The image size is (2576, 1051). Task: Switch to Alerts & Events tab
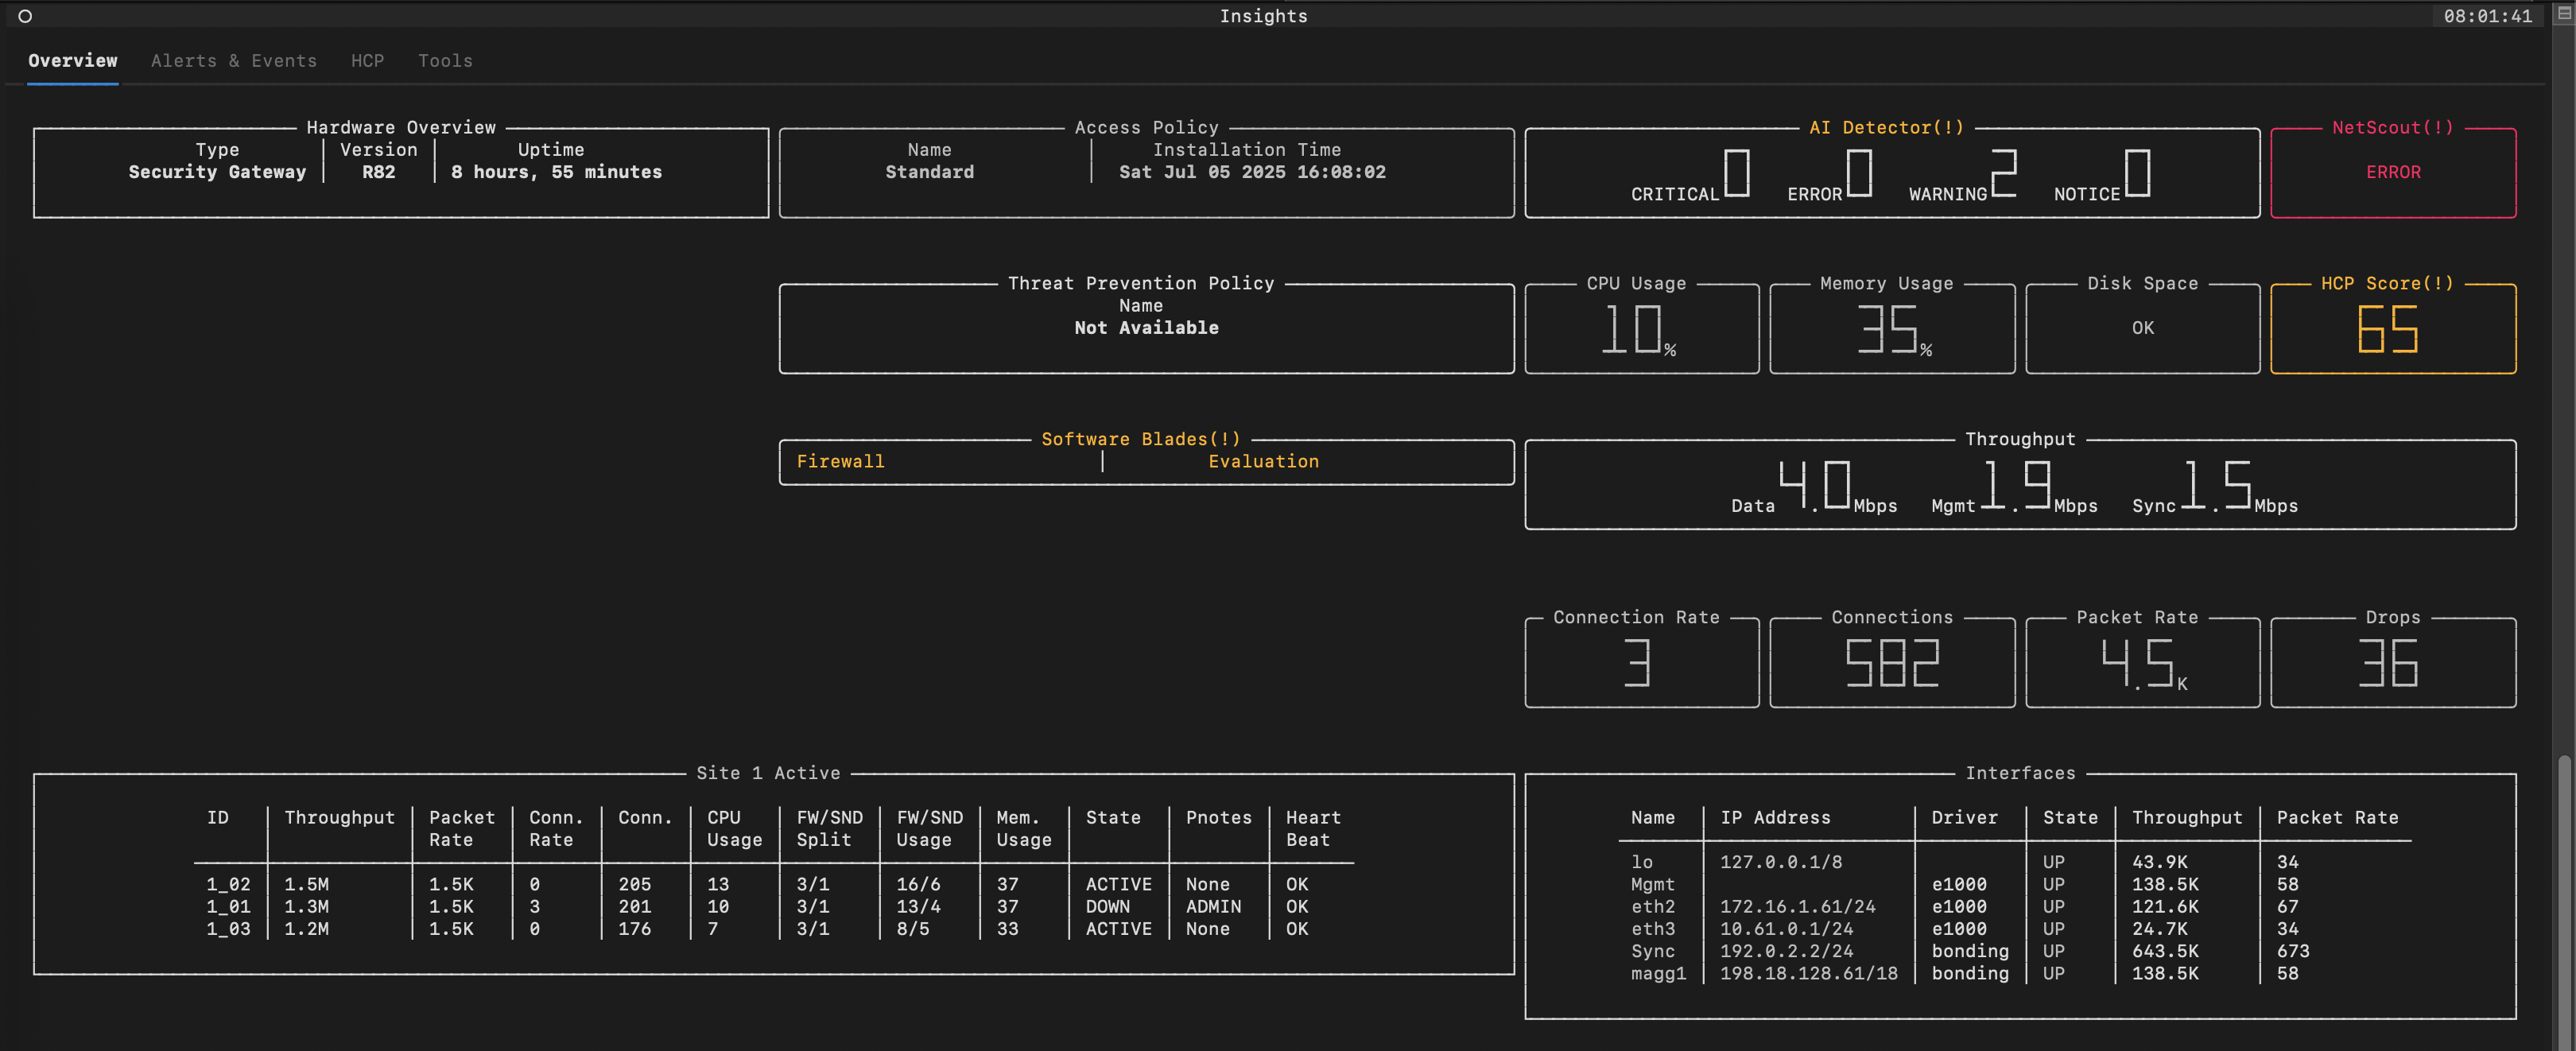point(233,61)
